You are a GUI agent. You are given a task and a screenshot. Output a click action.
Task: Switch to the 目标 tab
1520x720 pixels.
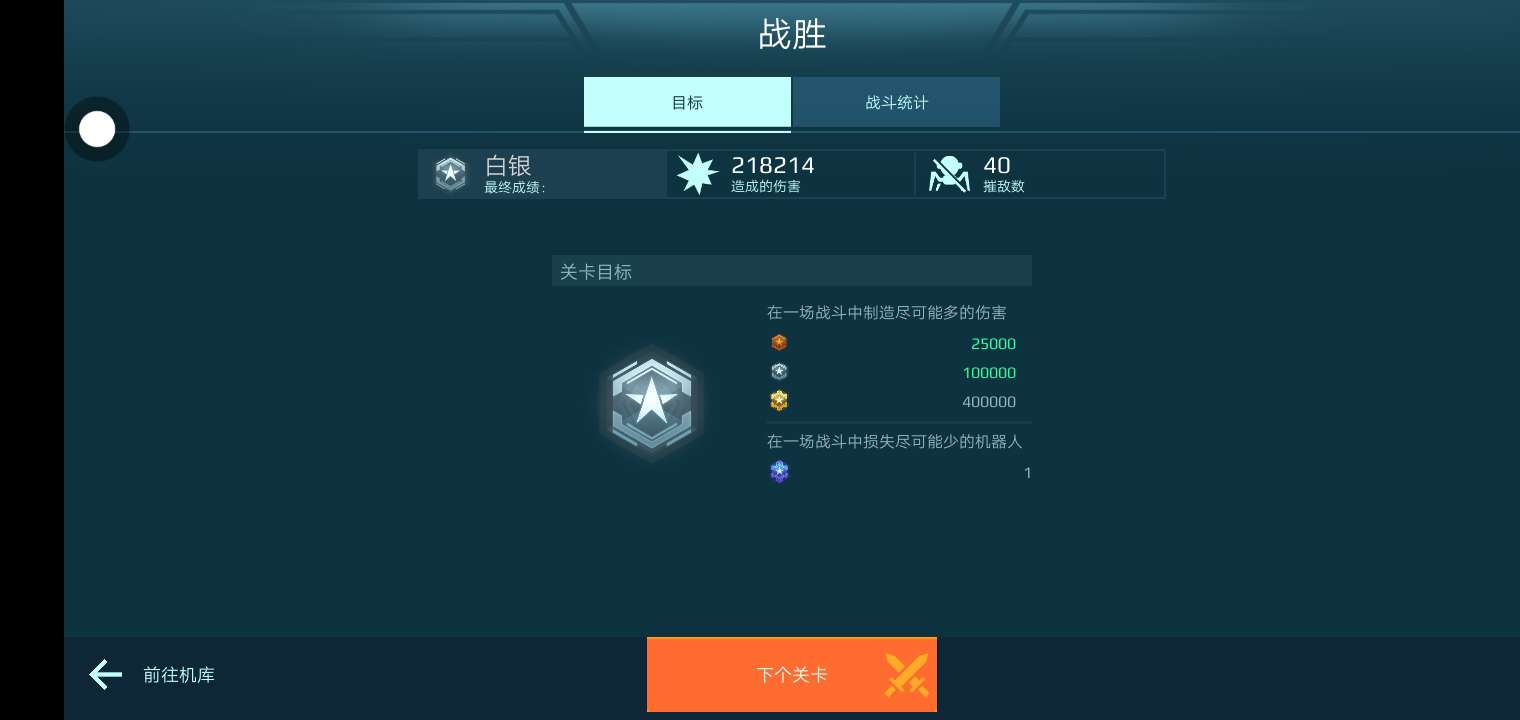pos(687,102)
